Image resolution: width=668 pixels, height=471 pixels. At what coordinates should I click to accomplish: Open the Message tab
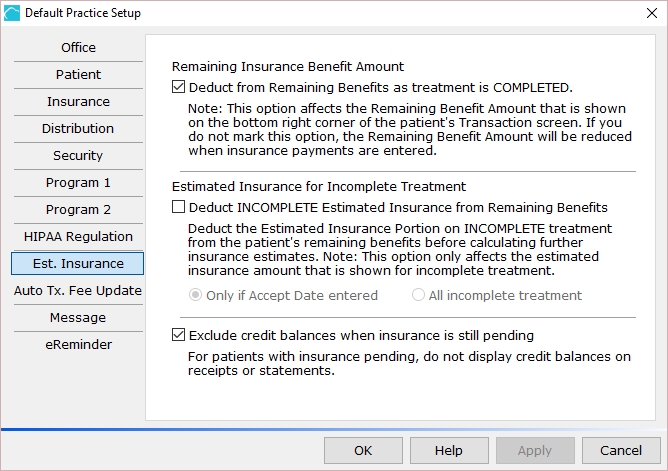click(78, 318)
